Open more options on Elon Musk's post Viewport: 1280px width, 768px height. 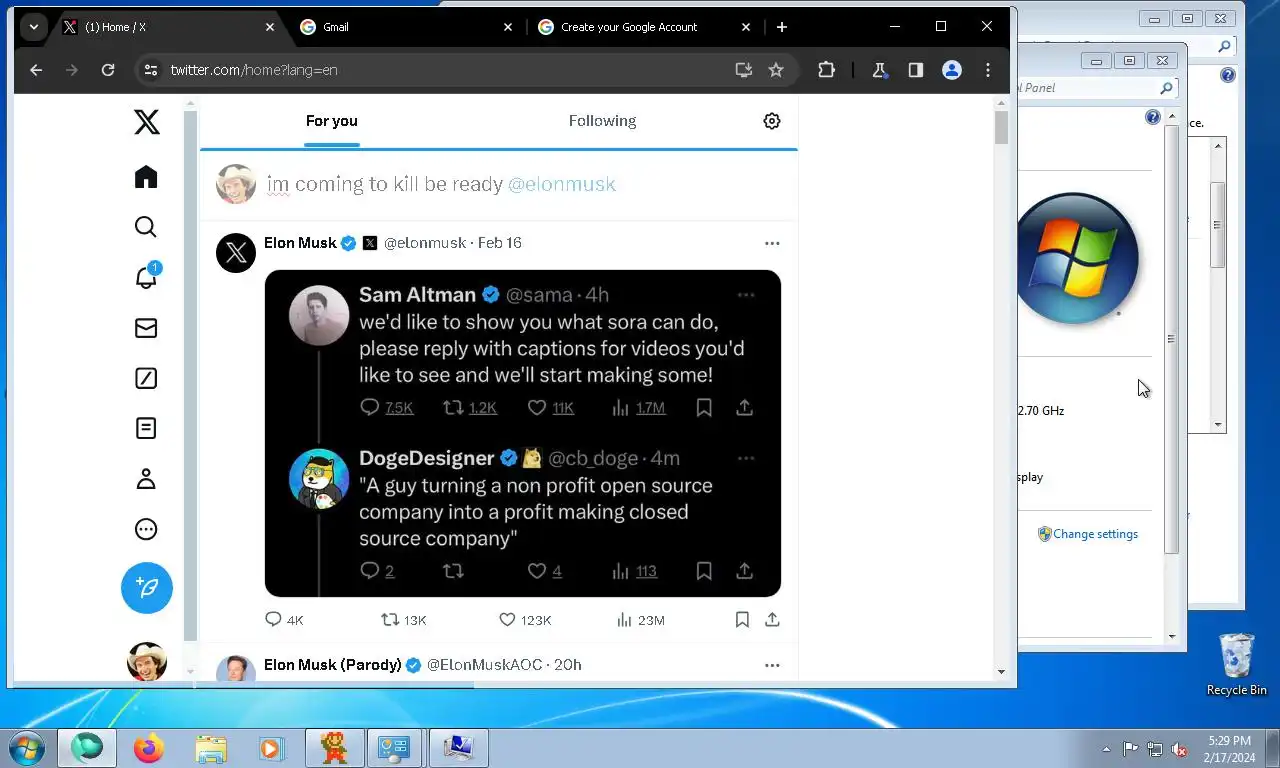(772, 243)
